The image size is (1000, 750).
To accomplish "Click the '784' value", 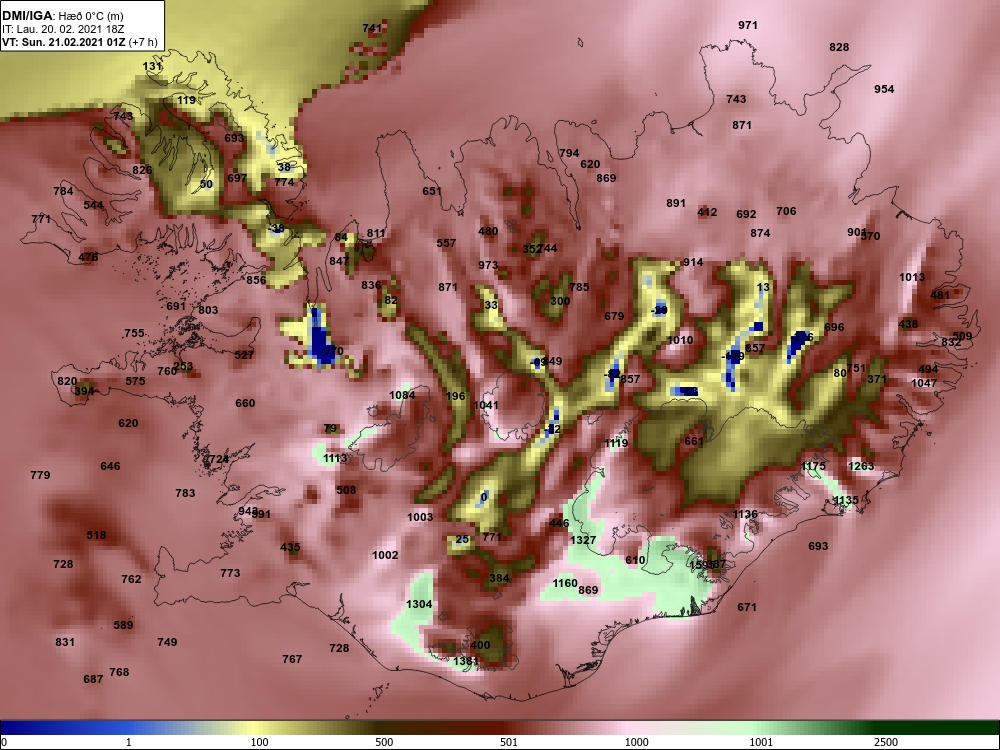I will tap(63, 191).
